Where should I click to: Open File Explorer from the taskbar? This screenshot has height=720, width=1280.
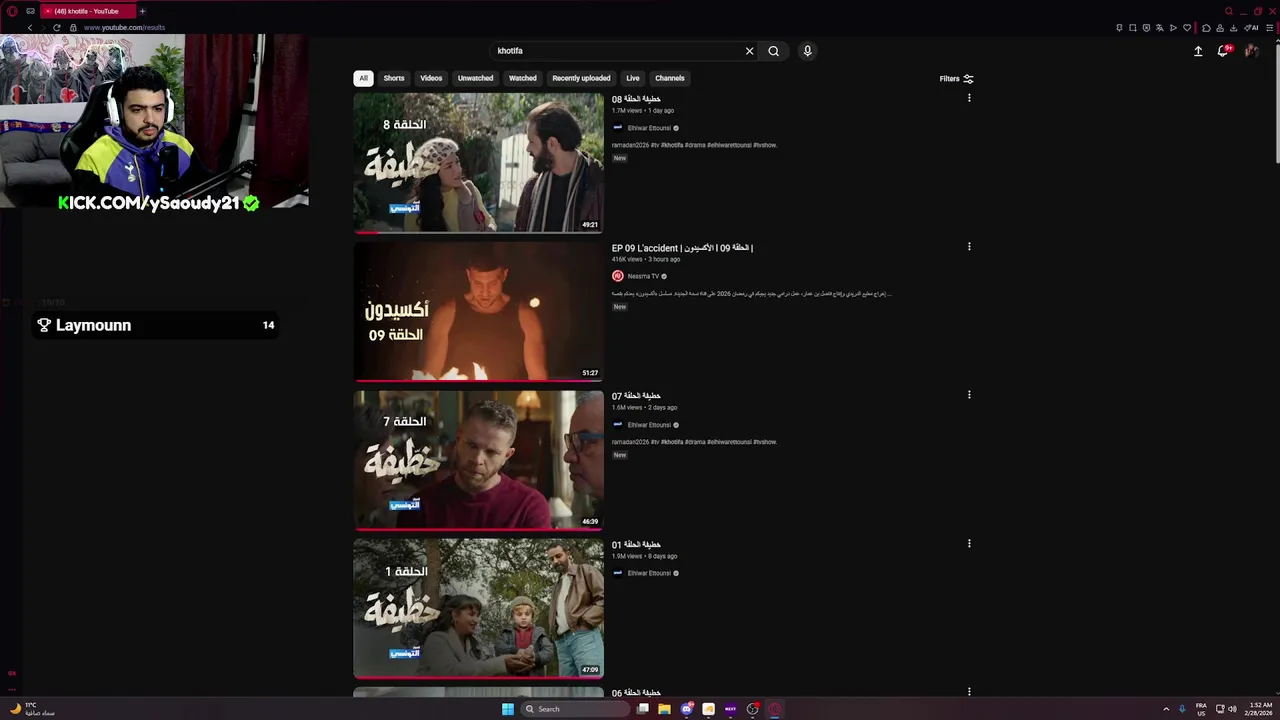tap(664, 709)
